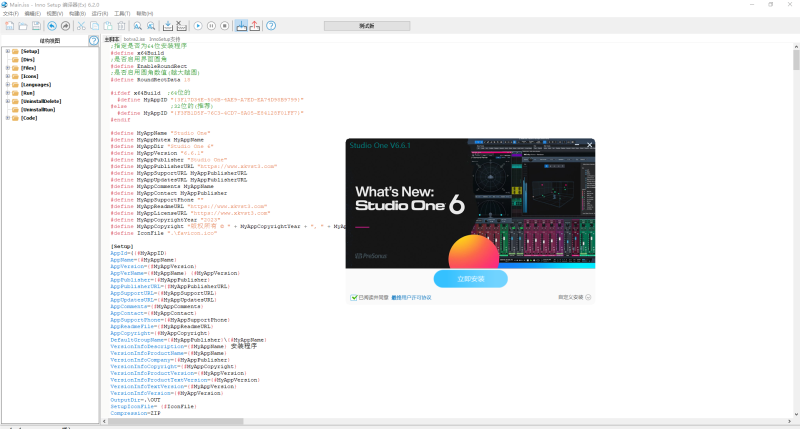Click the highlighted download-arrow toolbar icon
This screenshot has height=429, width=800.
tap(241, 26)
